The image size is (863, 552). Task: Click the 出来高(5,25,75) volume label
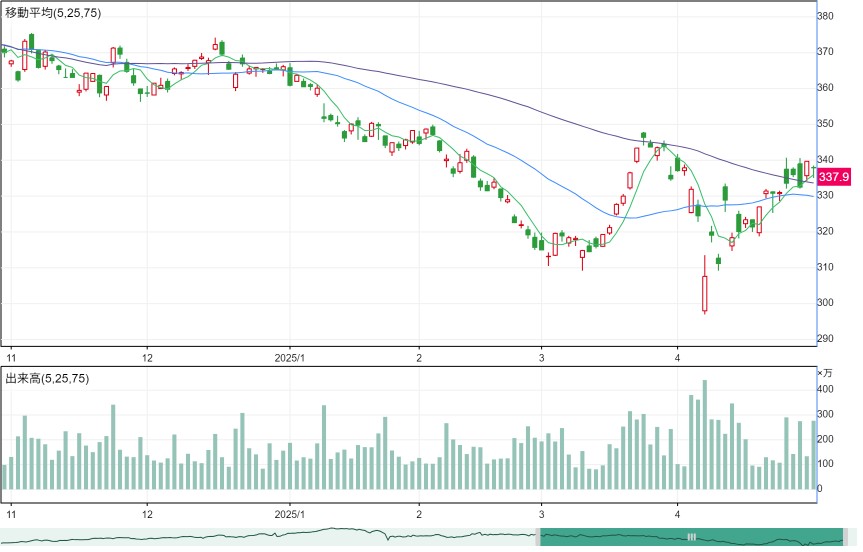(47, 379)
